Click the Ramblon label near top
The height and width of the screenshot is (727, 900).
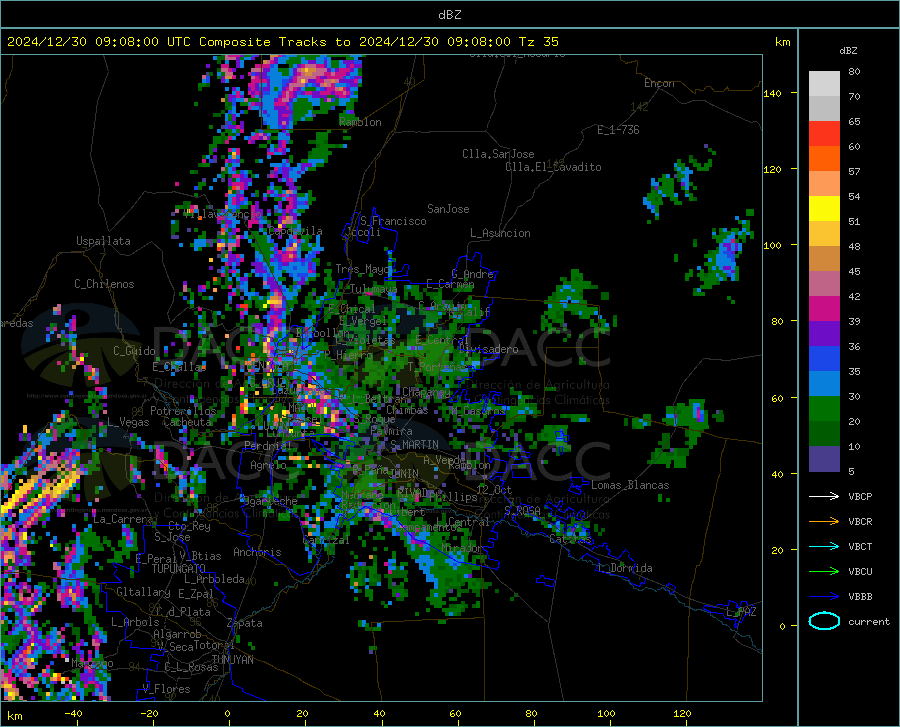coord(360,122)
